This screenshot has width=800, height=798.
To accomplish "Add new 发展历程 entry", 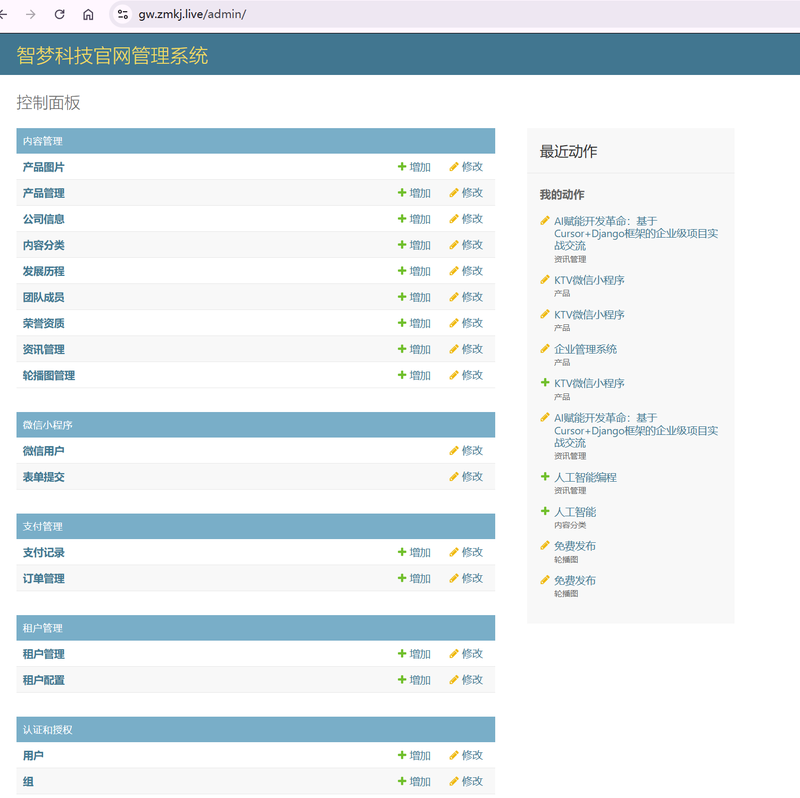I will pos(414,271).
